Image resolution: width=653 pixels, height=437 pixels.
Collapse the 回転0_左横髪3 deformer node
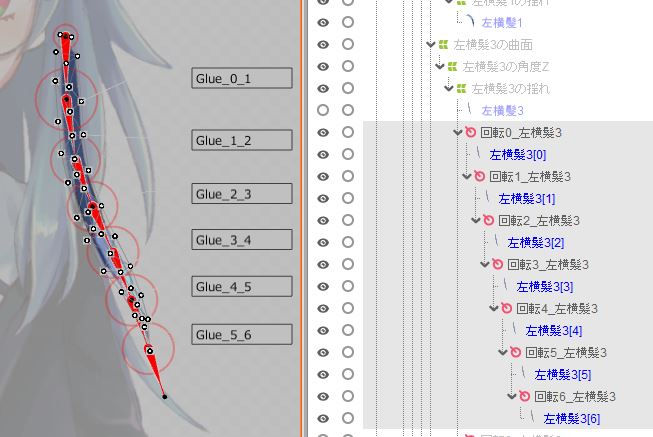(458, 132)
